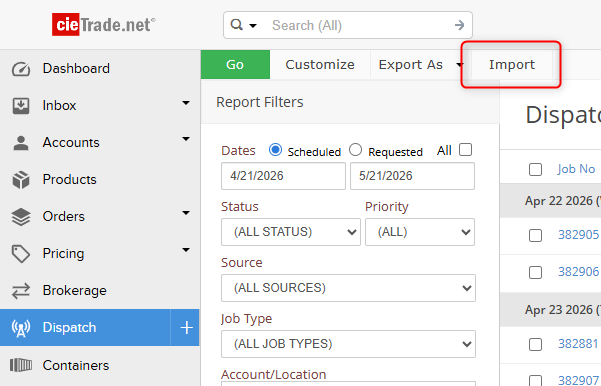Image resolution: width=601 pixels, height=386 pixels.
Task: Click the Dashboard gauge icon
Action: (x=21, y=69)
